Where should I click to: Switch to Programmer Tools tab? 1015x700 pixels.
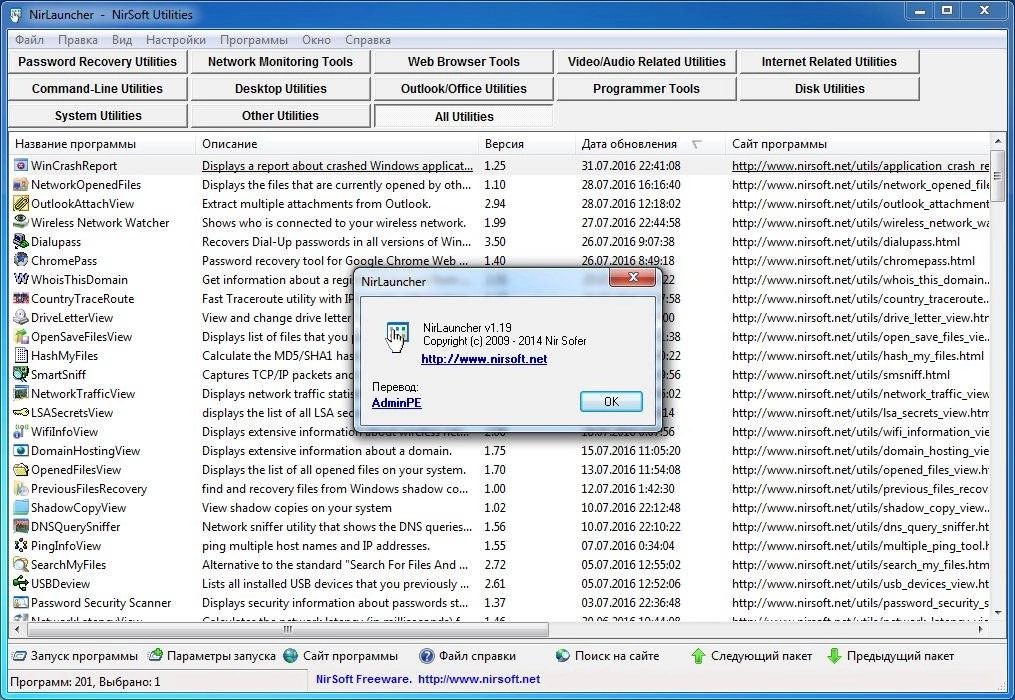coord(647,89)
